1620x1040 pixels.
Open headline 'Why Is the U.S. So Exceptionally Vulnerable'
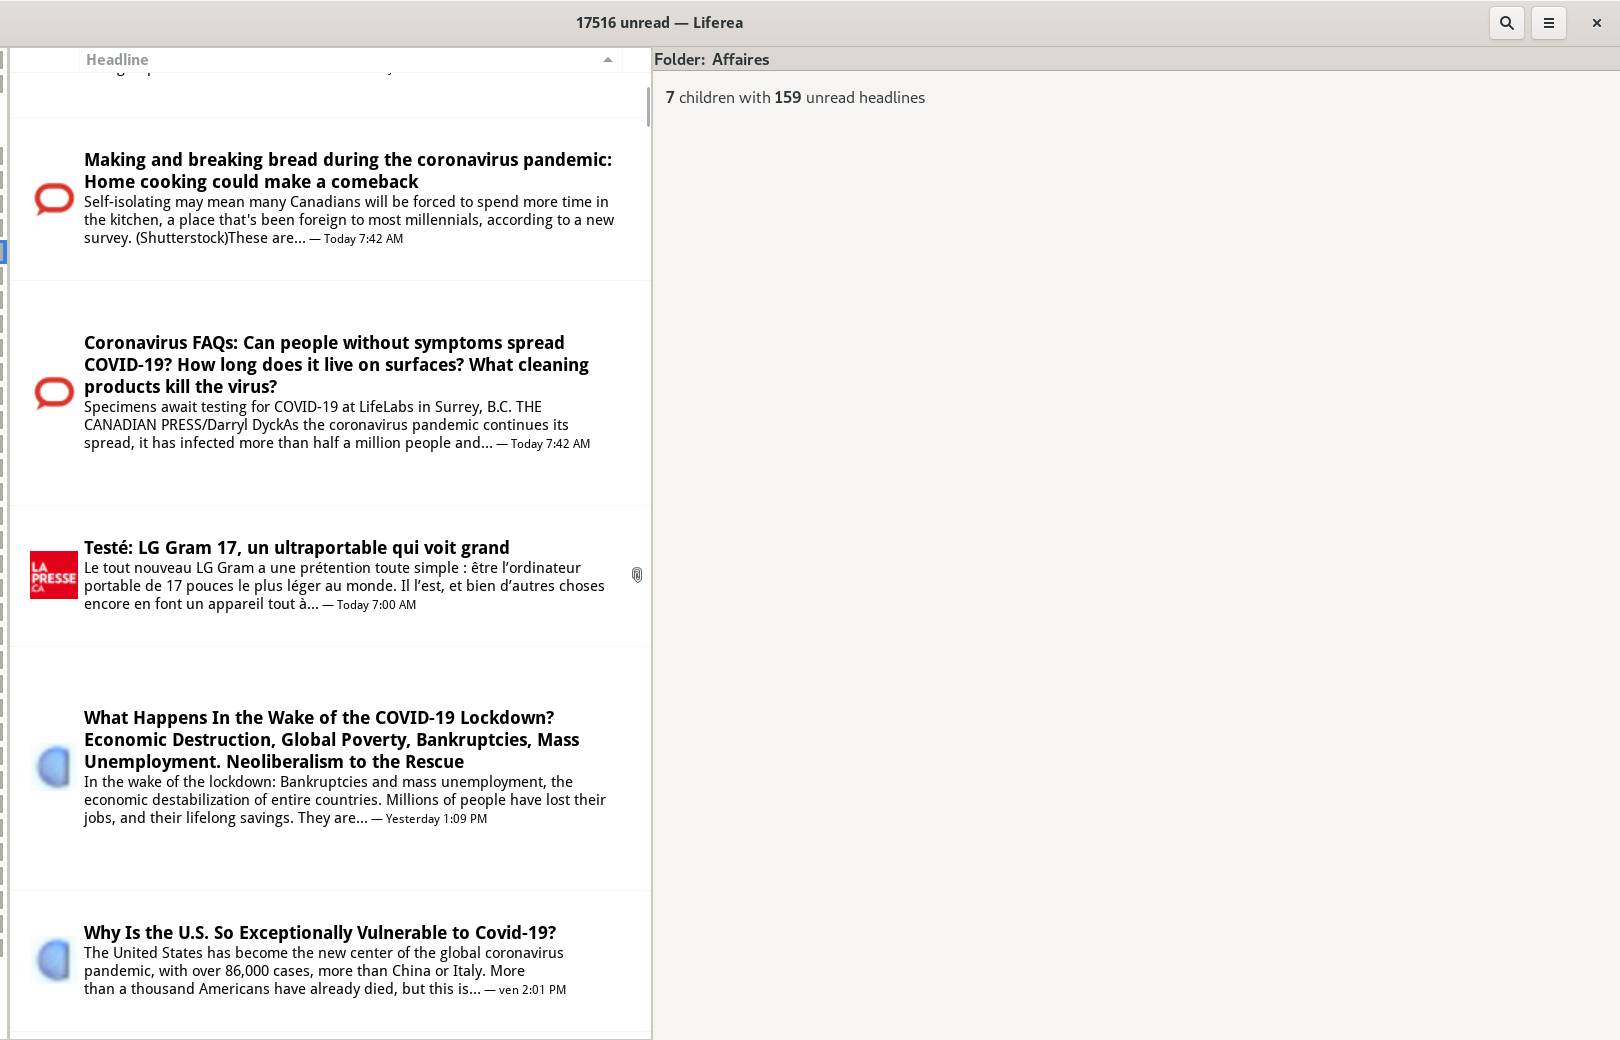click(320, 932)
